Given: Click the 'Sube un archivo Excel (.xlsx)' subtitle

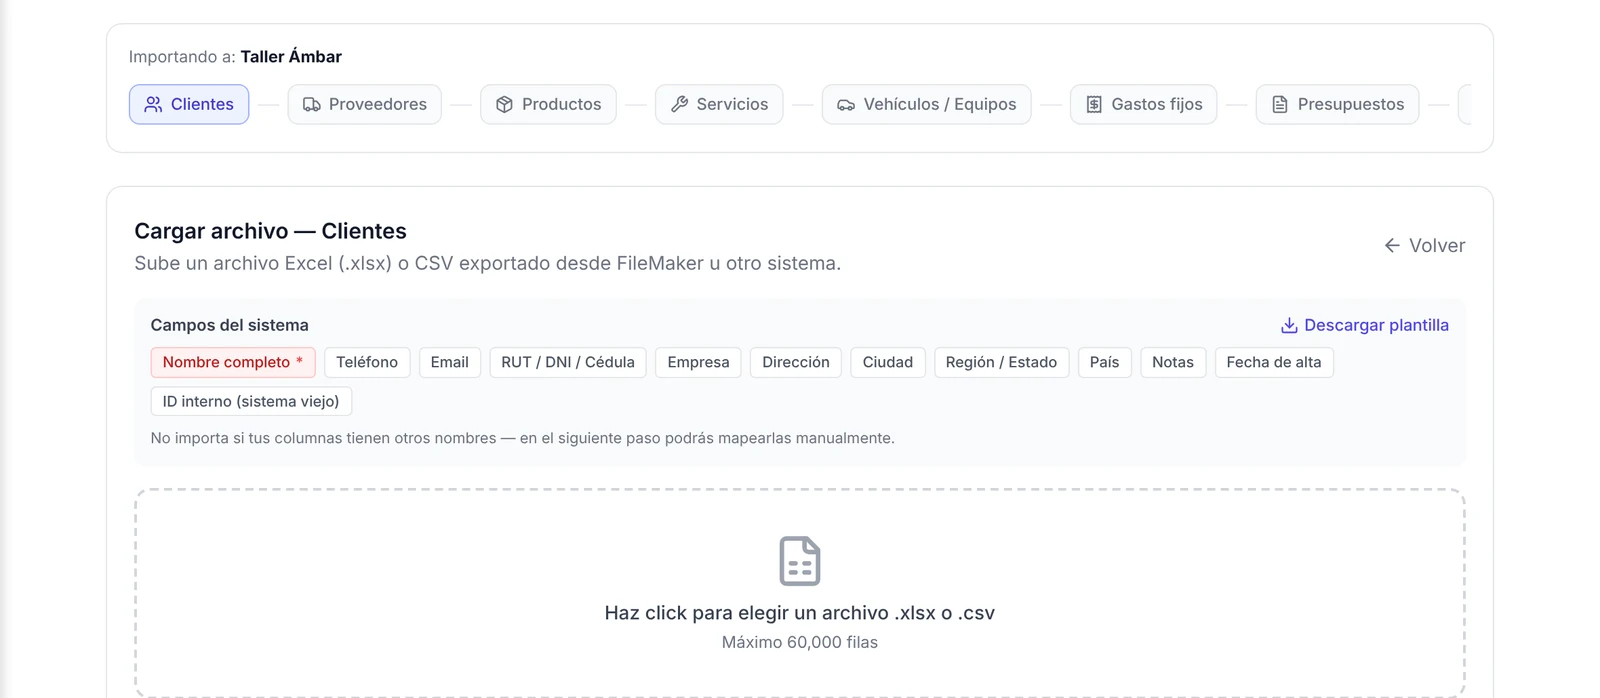Looking at the screenshot, I should point(487,263).
